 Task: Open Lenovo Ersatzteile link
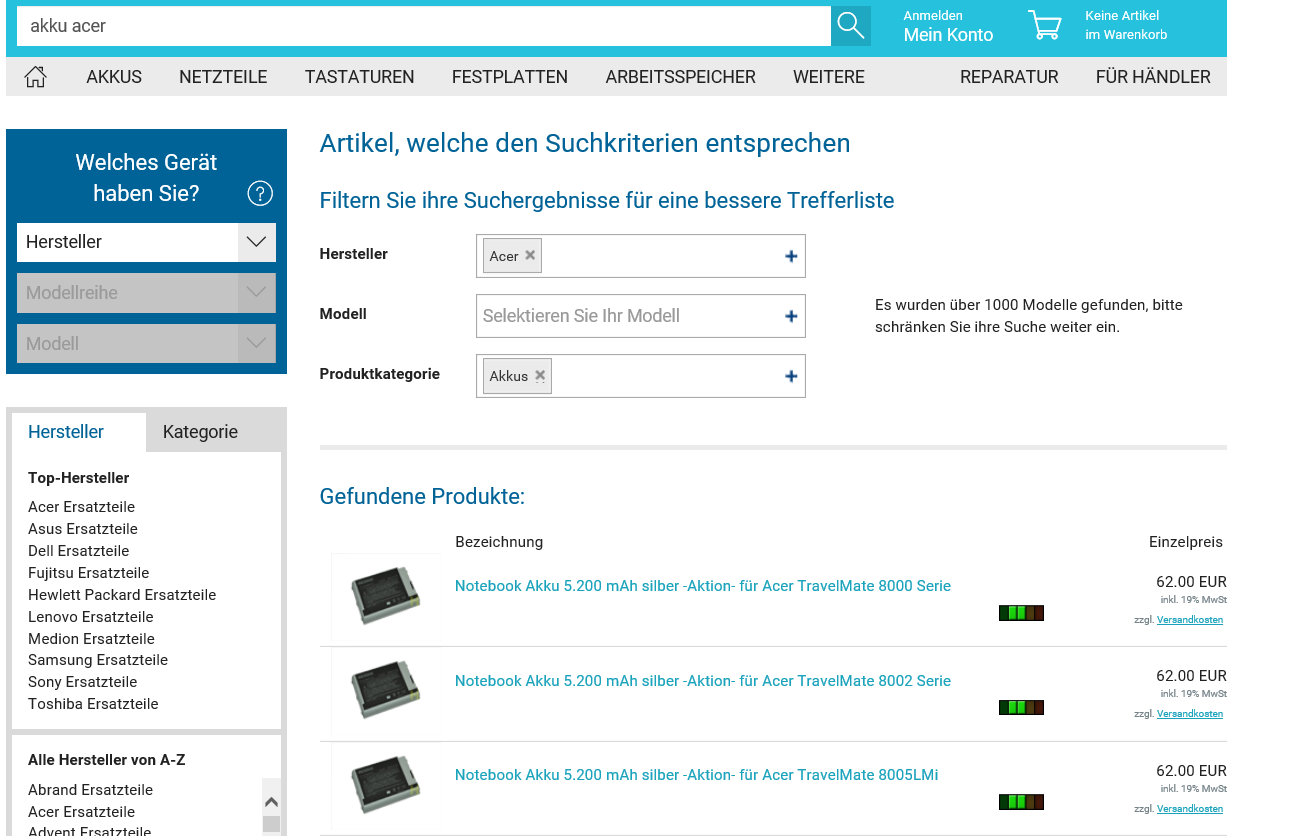tap(91, 617)
